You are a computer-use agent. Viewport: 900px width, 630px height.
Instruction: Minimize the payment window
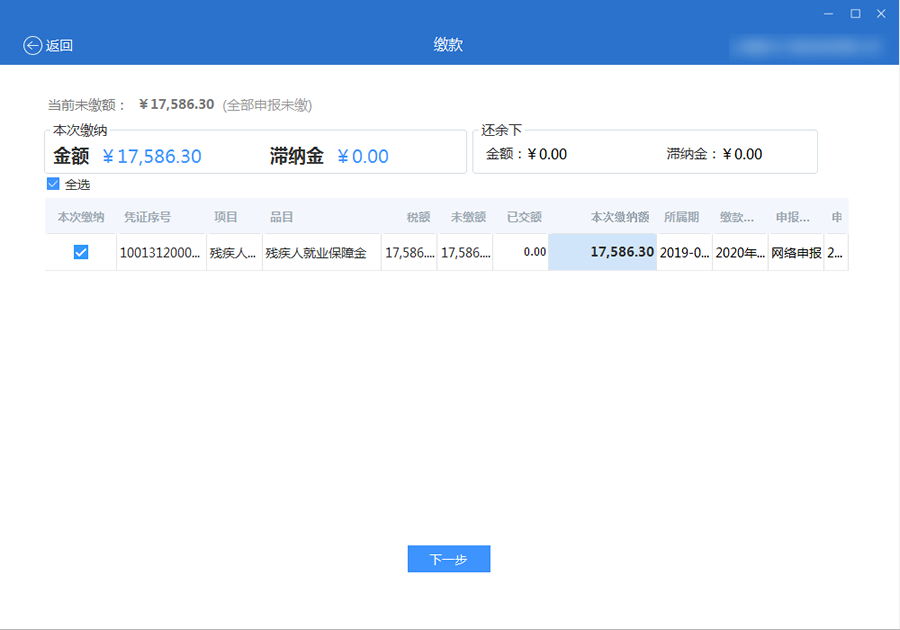(x=828, y=13)
